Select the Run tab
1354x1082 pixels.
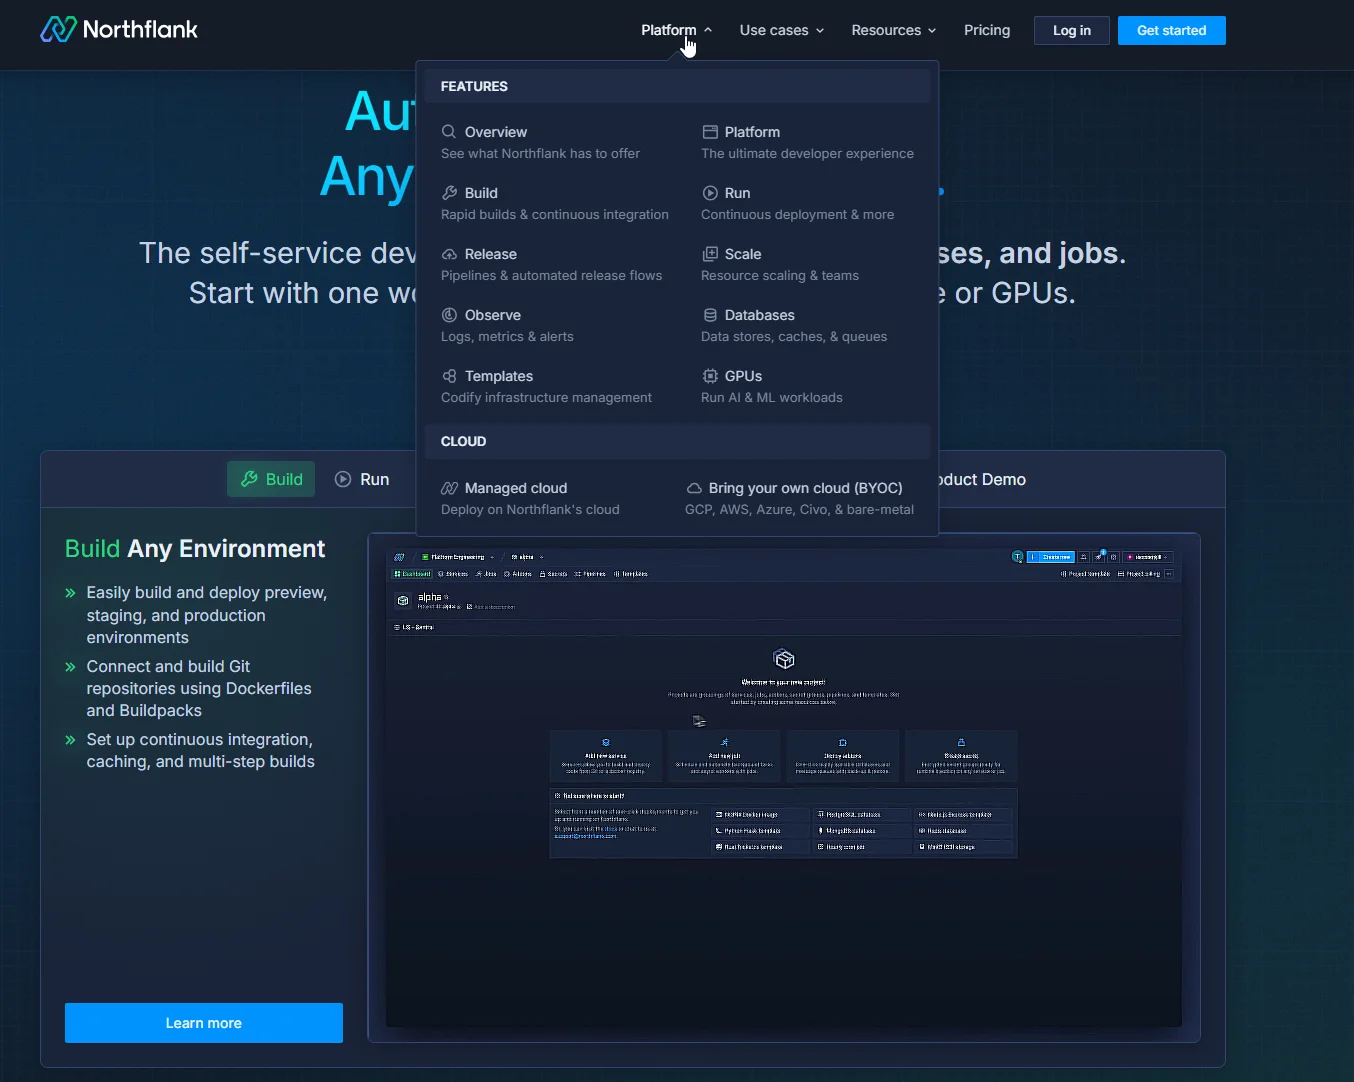click(x=362, y=479)
